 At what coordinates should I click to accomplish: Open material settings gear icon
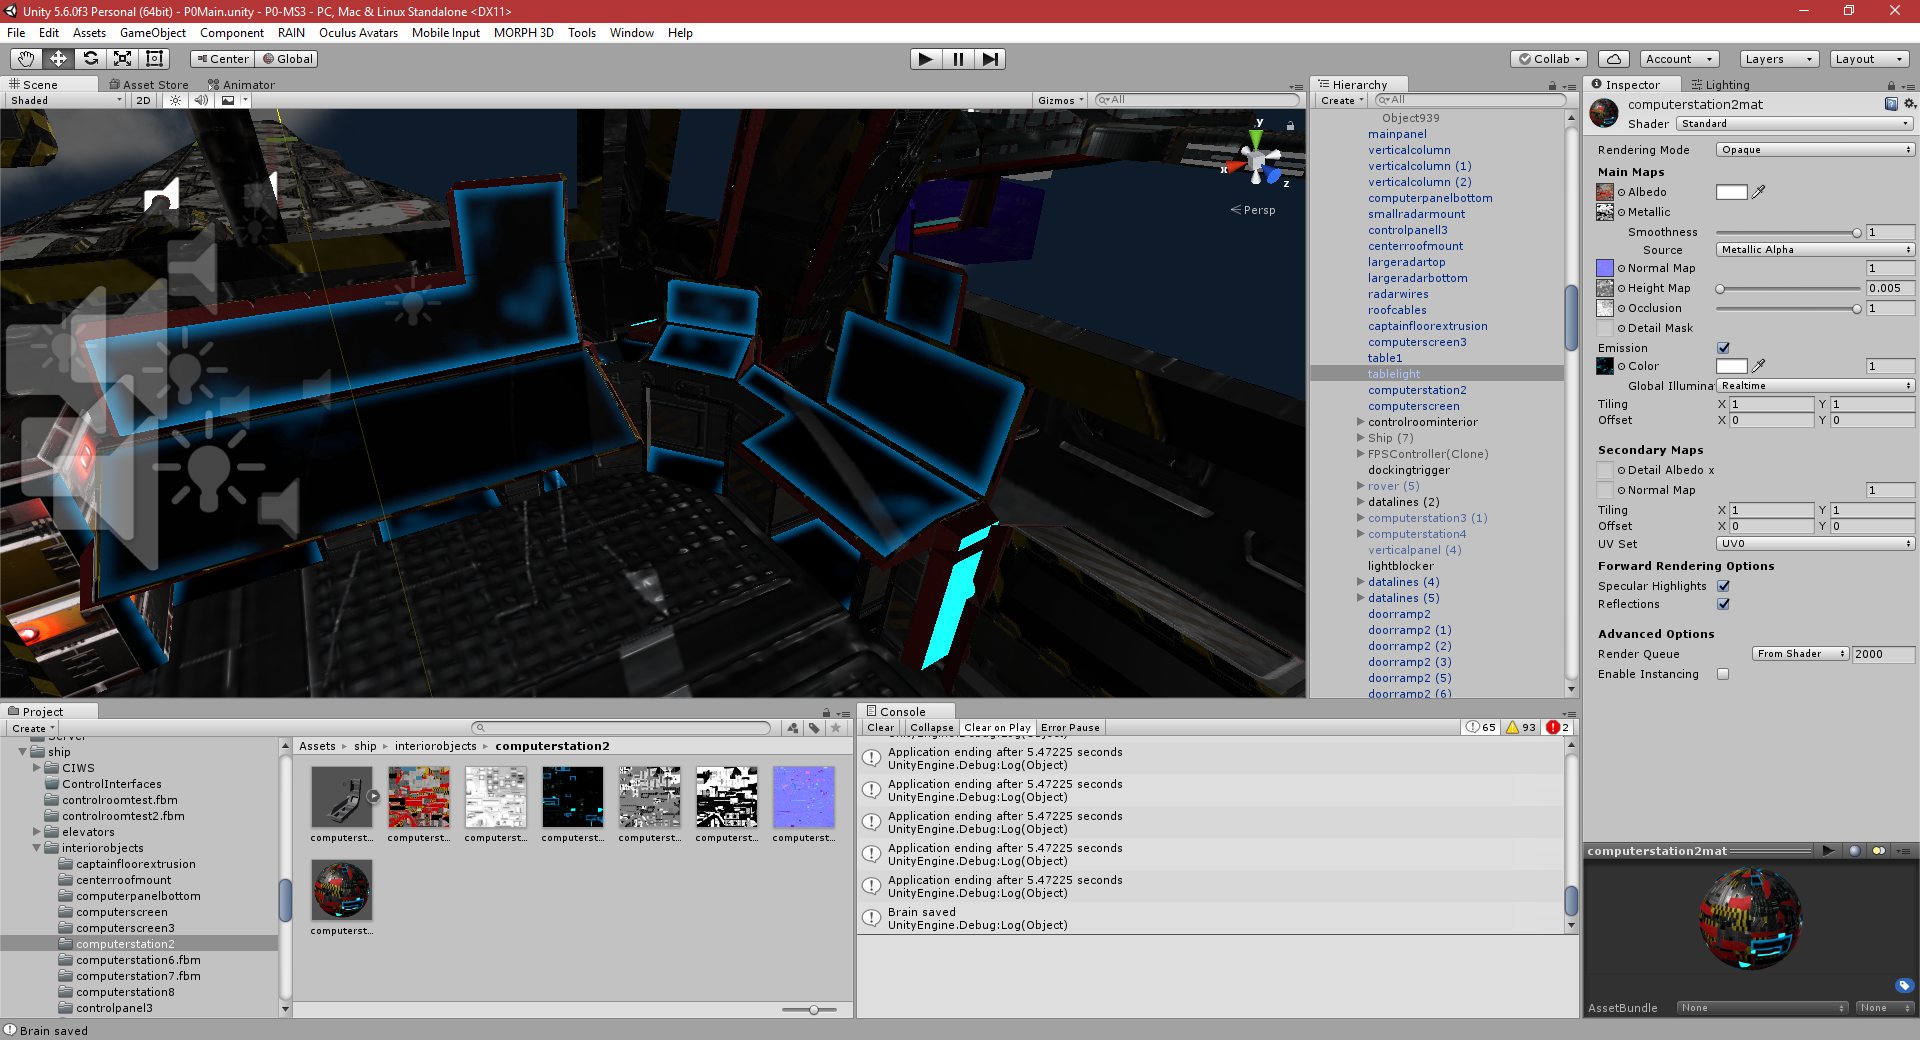click(1909, 104)
